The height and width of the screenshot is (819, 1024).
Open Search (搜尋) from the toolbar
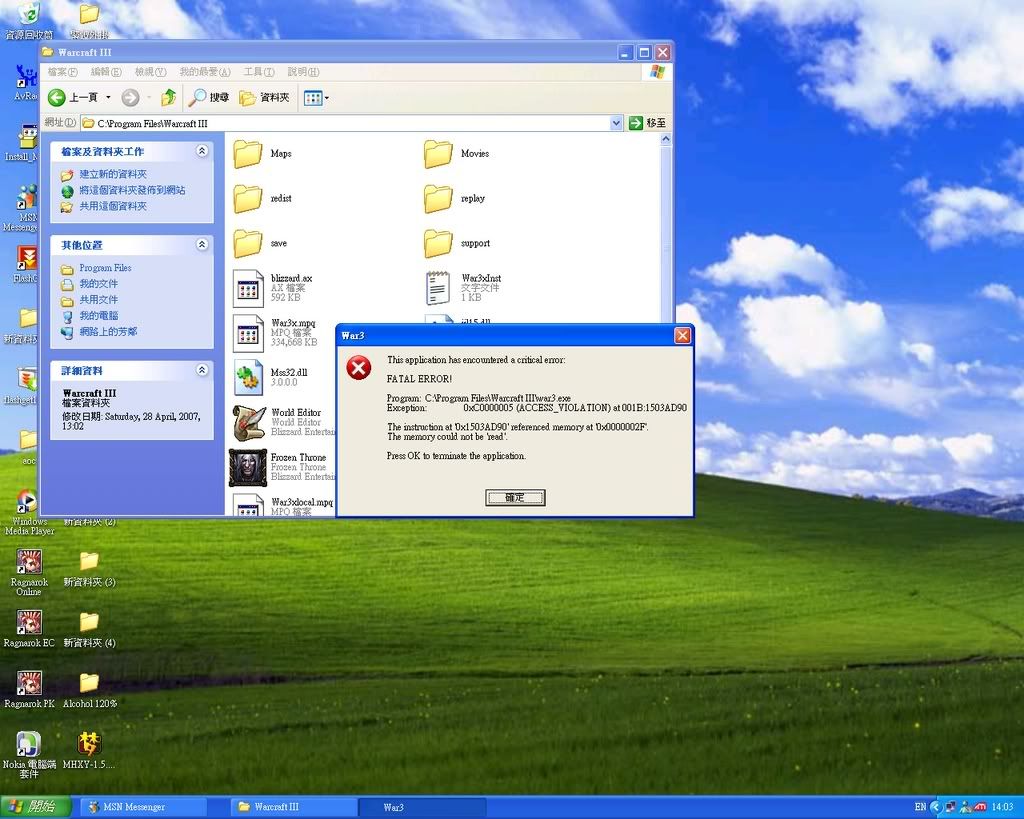[x=209, y=97]
